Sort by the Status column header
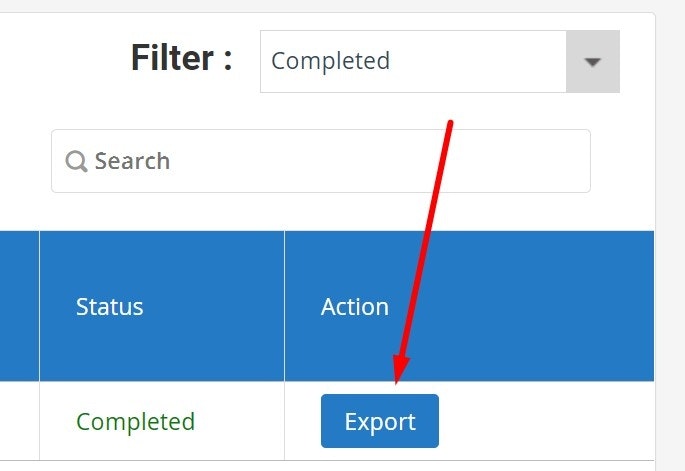 pyautogui.click(x=110, y=306)
